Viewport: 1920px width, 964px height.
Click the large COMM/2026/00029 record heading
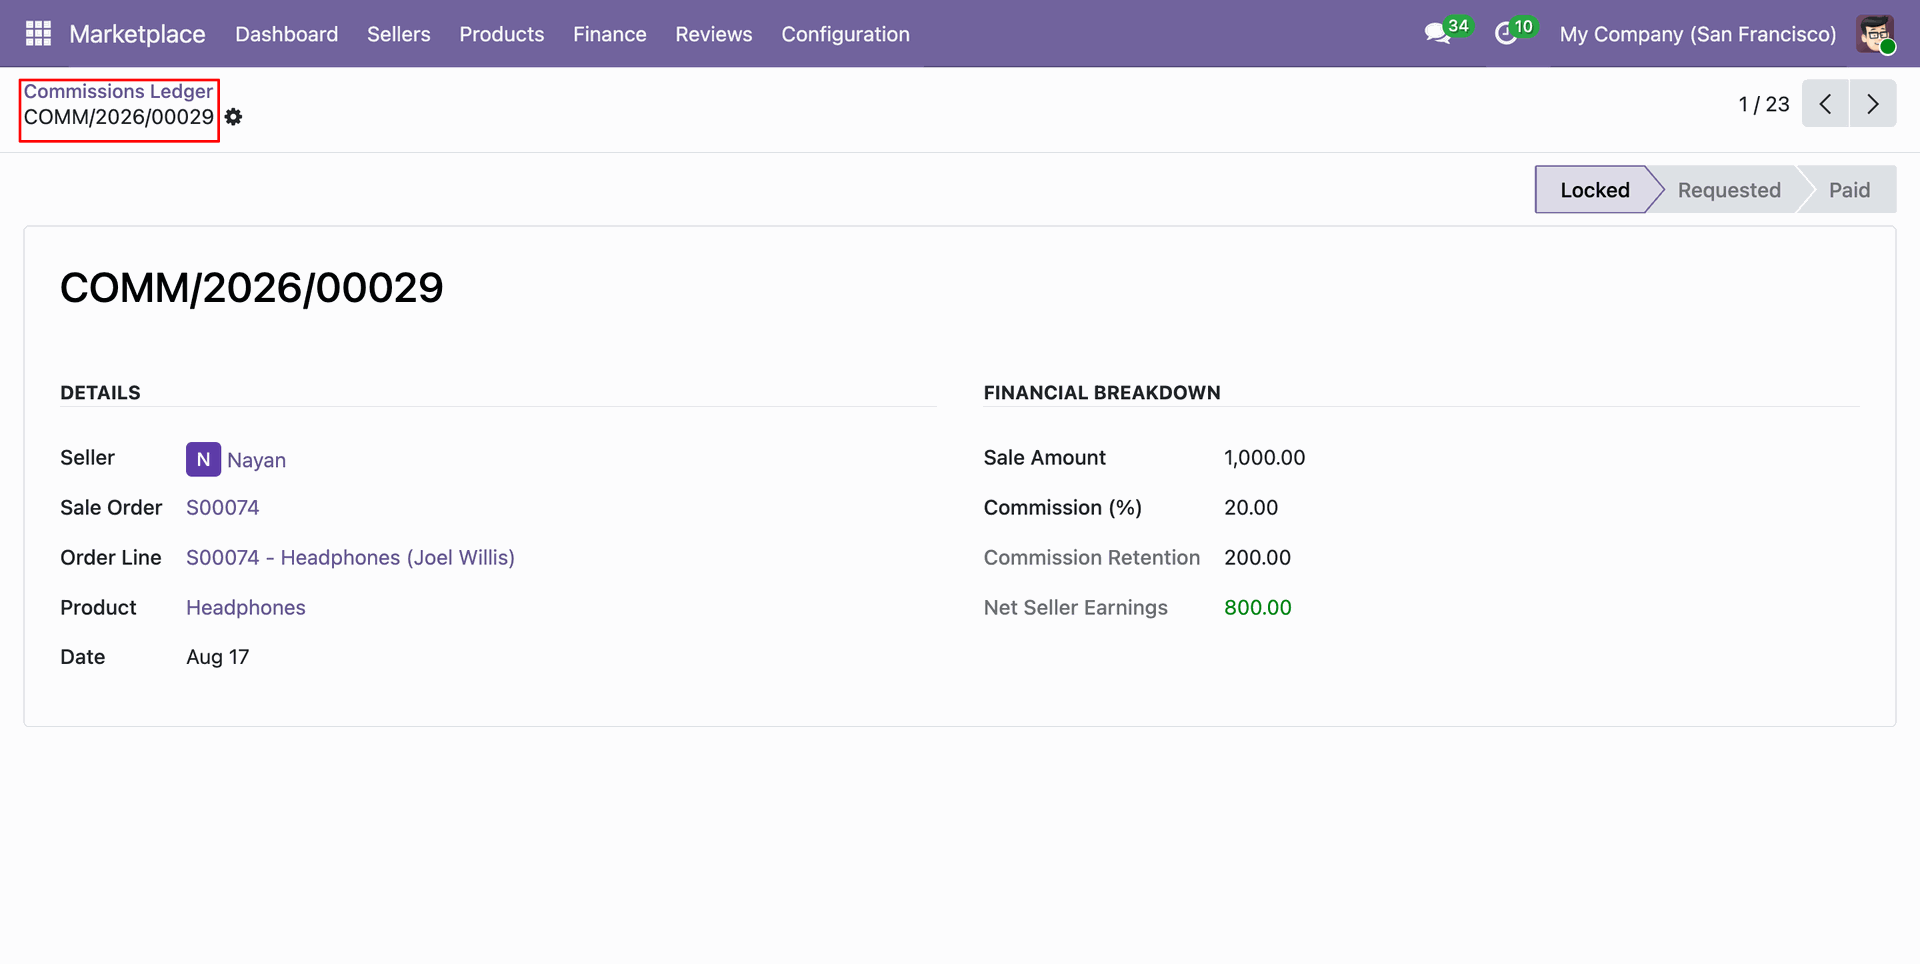[x=252, y=288]
